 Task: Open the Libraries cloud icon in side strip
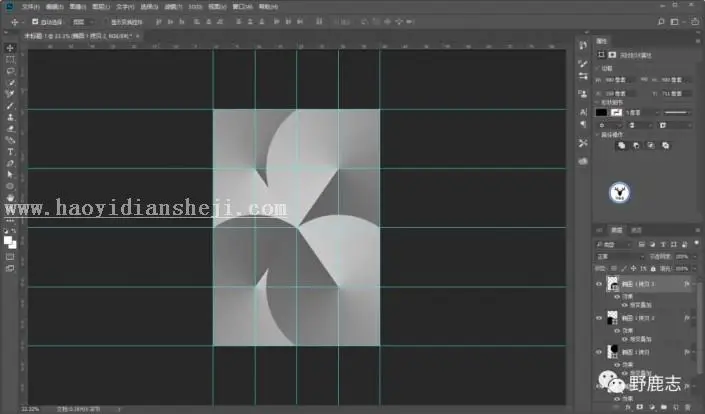tap(583, 161)
